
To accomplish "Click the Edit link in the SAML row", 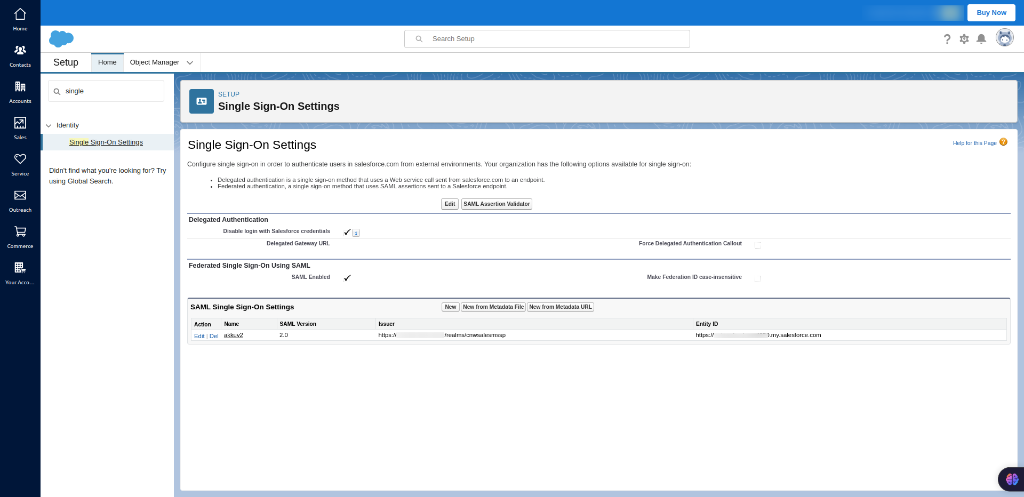I will pyautogui.click(x=199, y=336).
